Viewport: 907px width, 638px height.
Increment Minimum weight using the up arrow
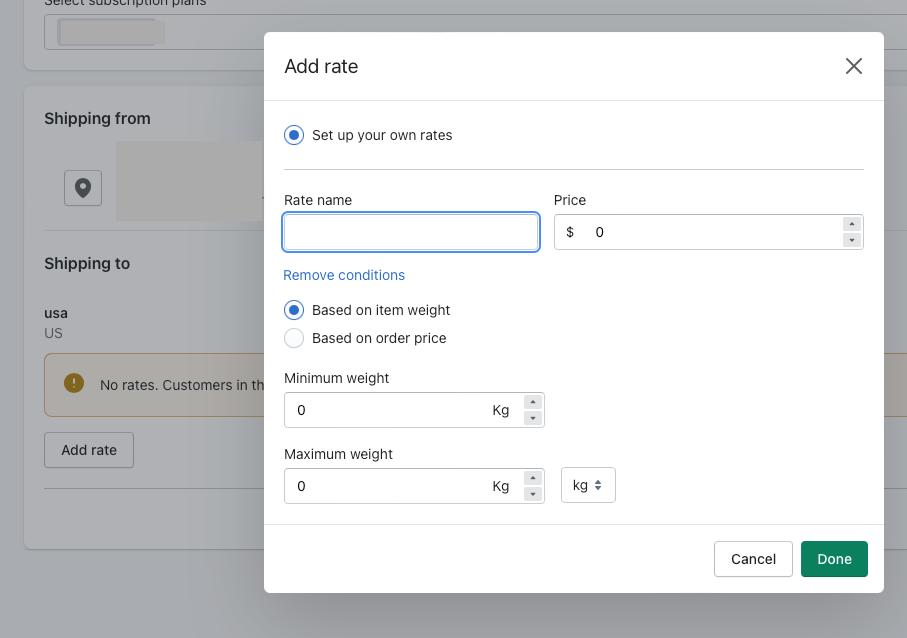533,402
